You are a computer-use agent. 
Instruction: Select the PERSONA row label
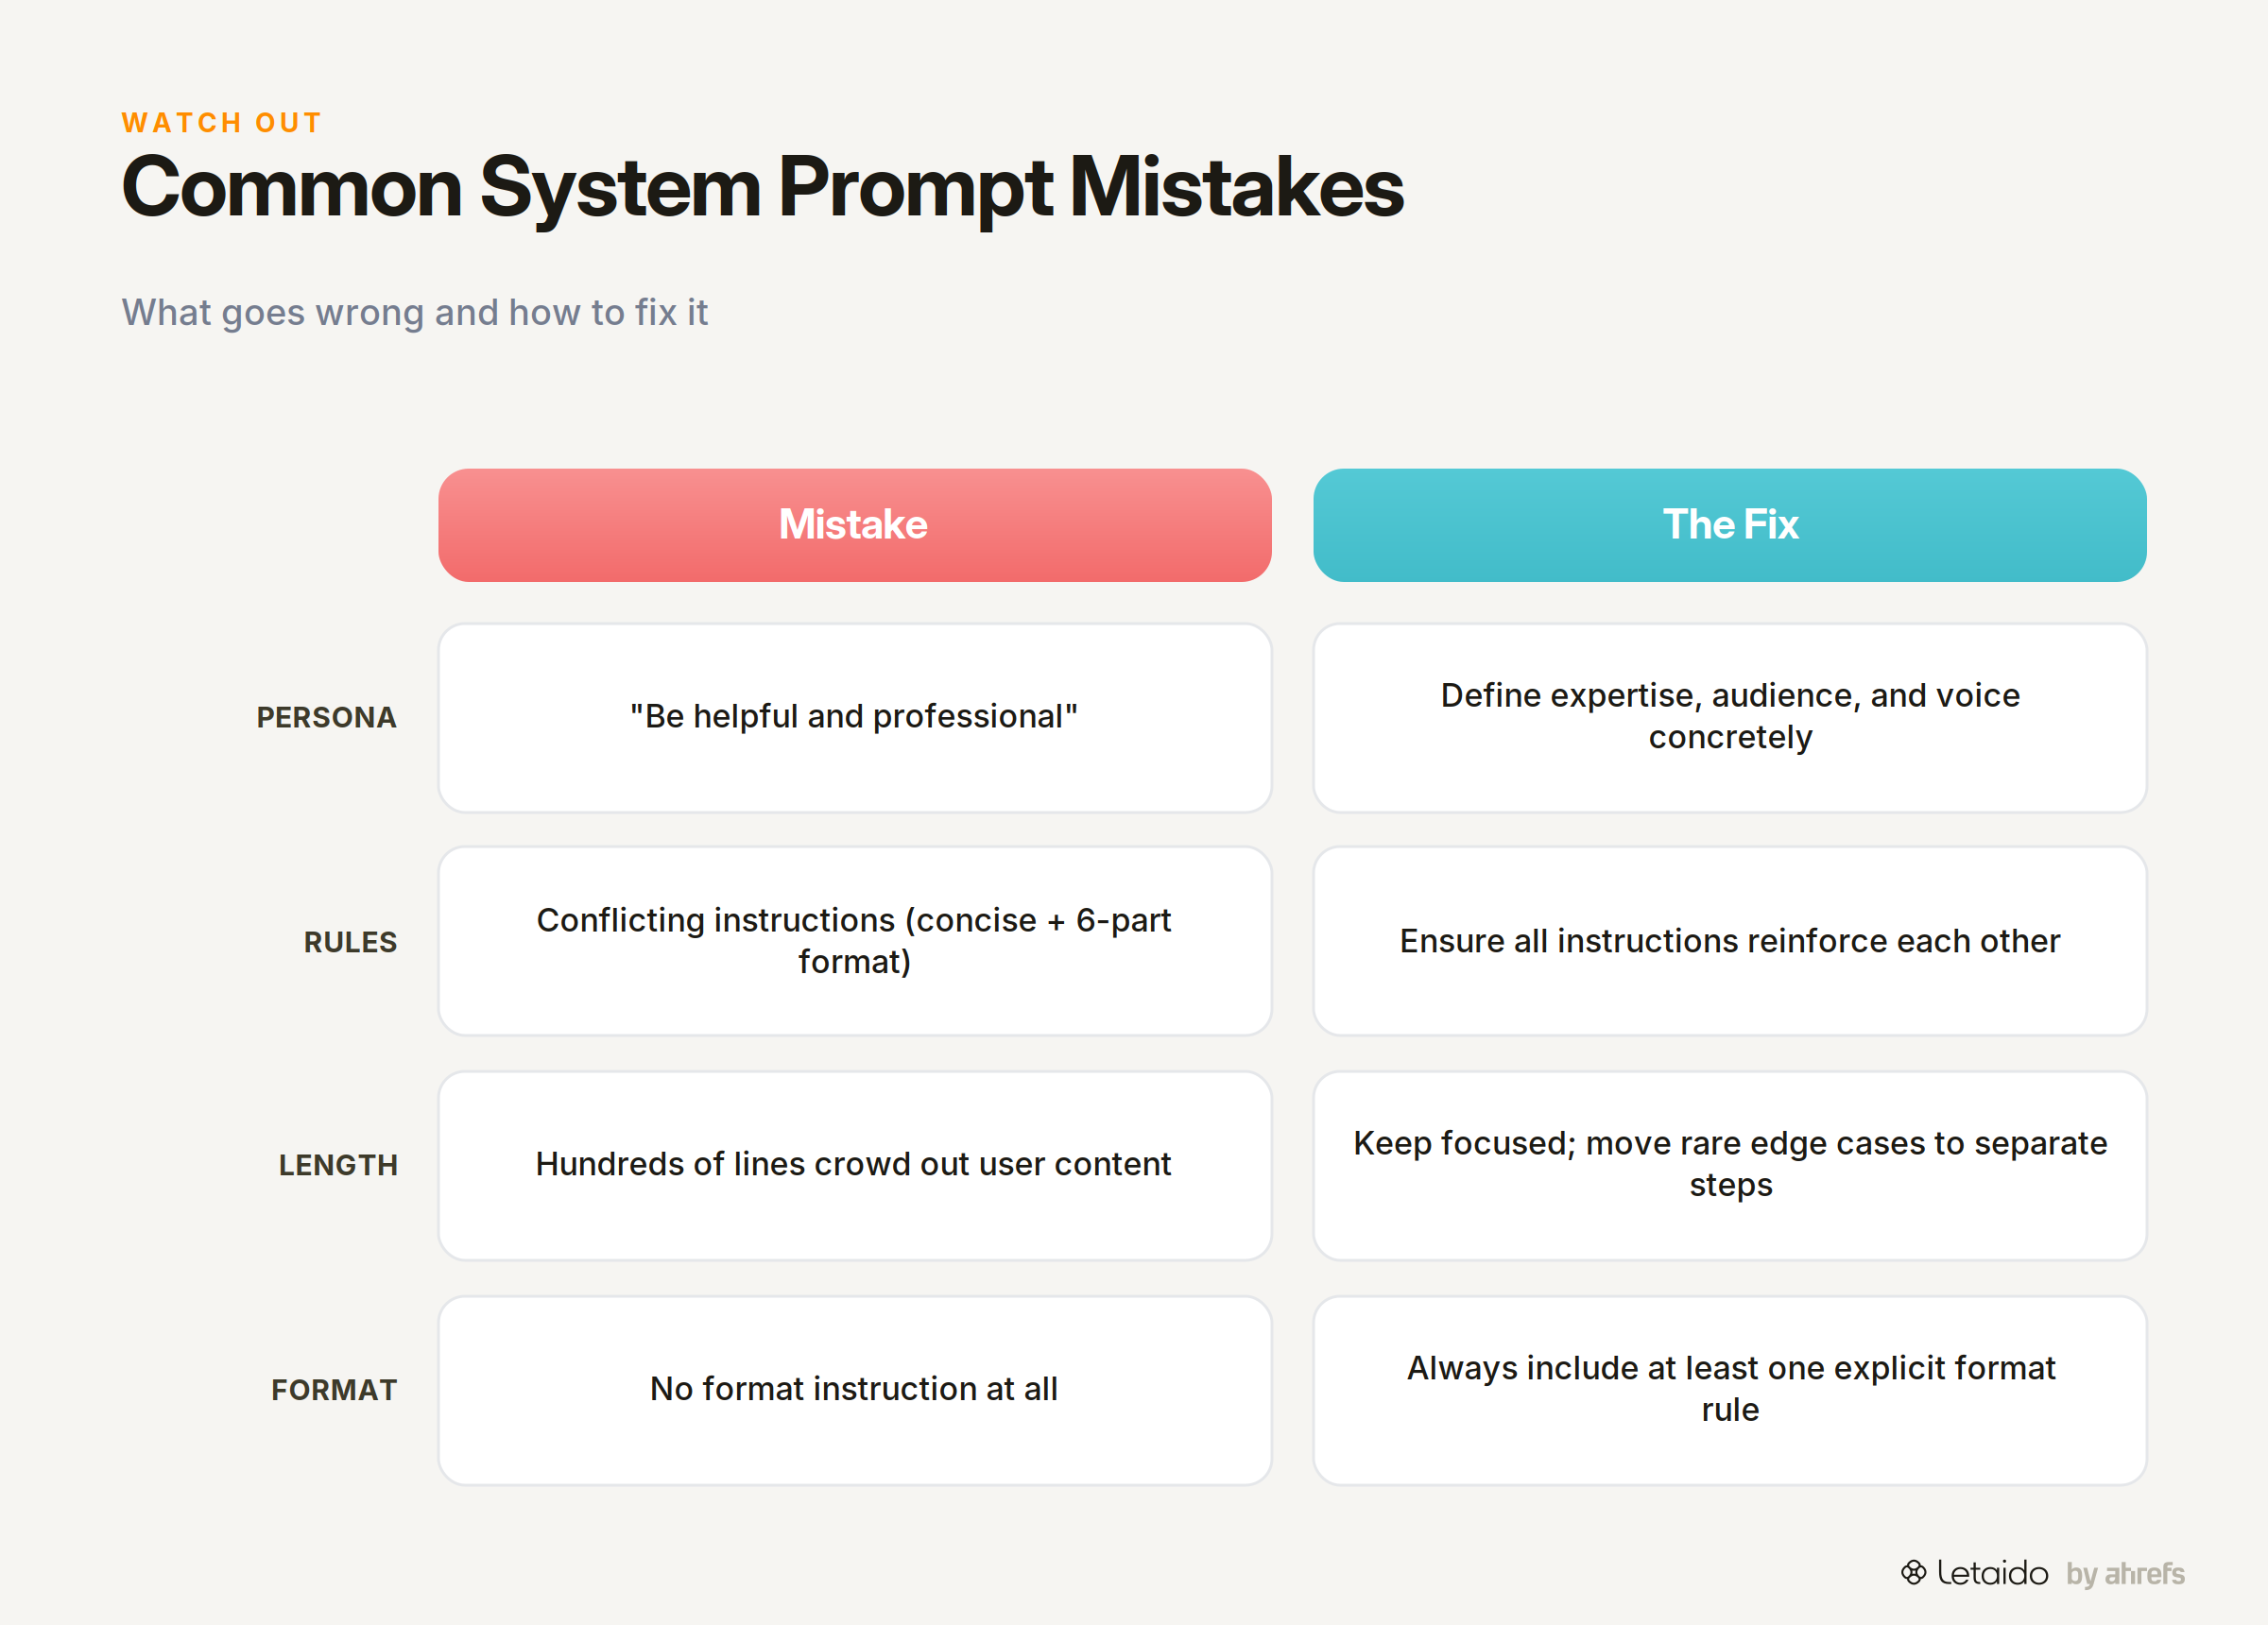click(x=326, y=718)
